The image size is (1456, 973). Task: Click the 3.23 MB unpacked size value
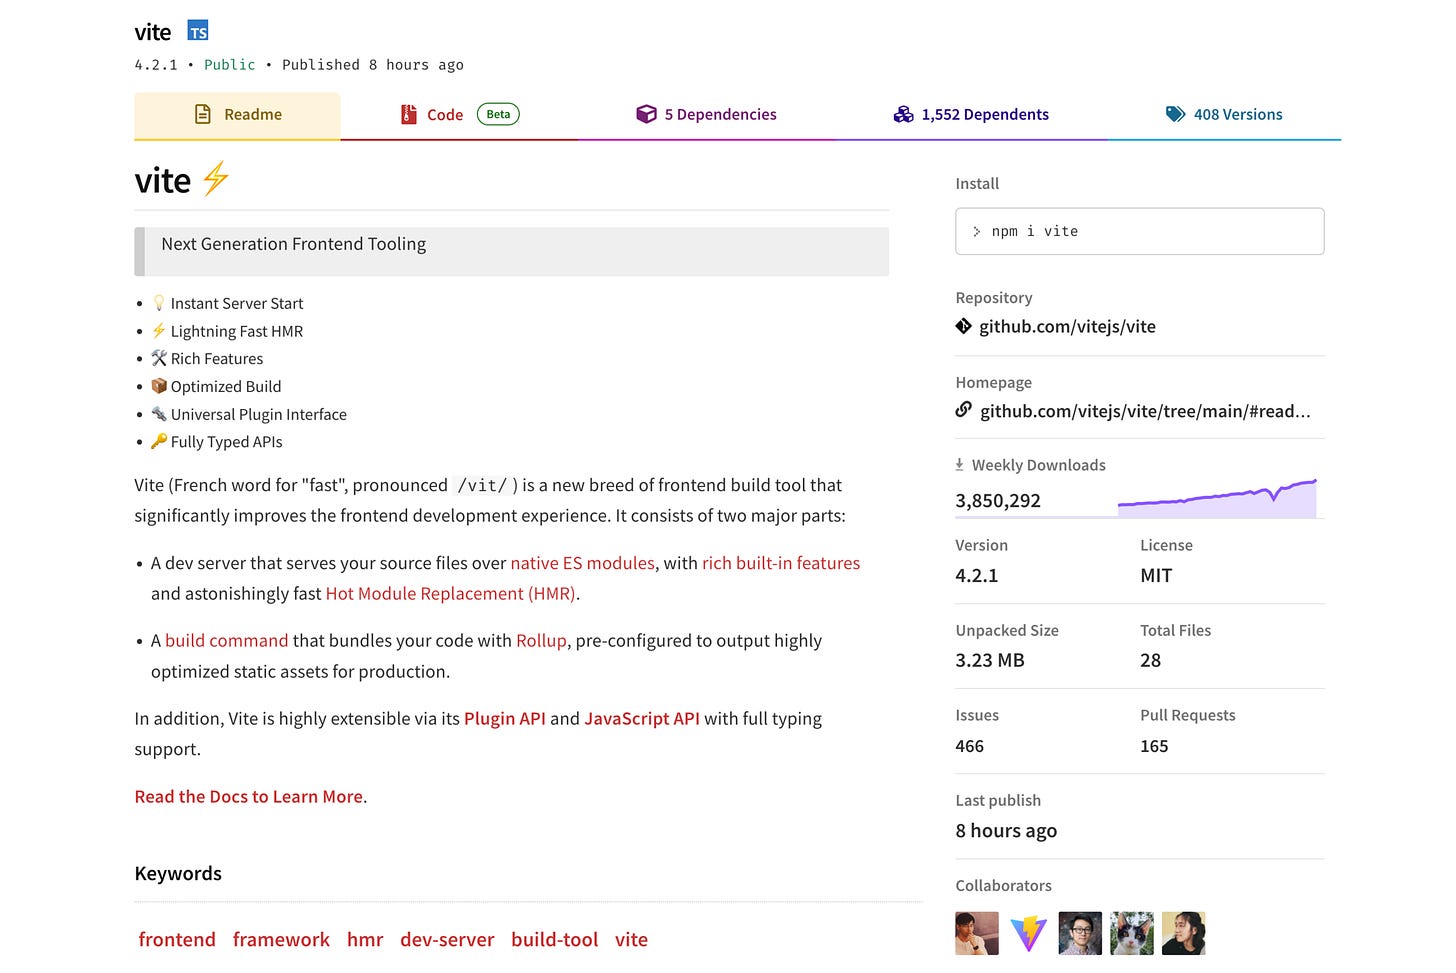pyautogui.click(x=990, y=660)
